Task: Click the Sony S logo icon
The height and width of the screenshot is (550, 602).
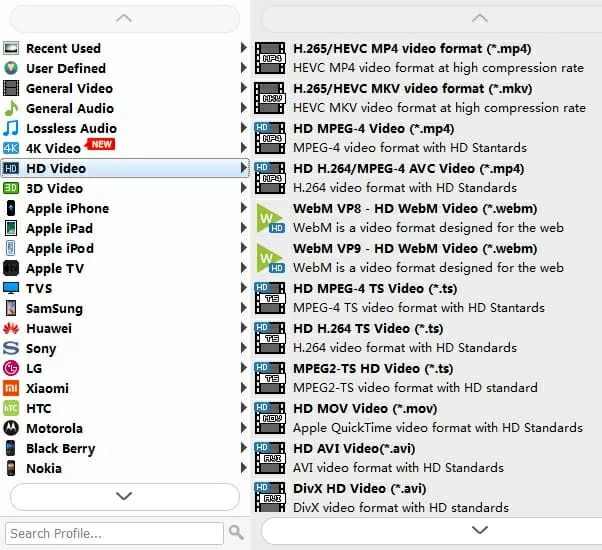Action: pyautogui.click(x=11, y=348)
